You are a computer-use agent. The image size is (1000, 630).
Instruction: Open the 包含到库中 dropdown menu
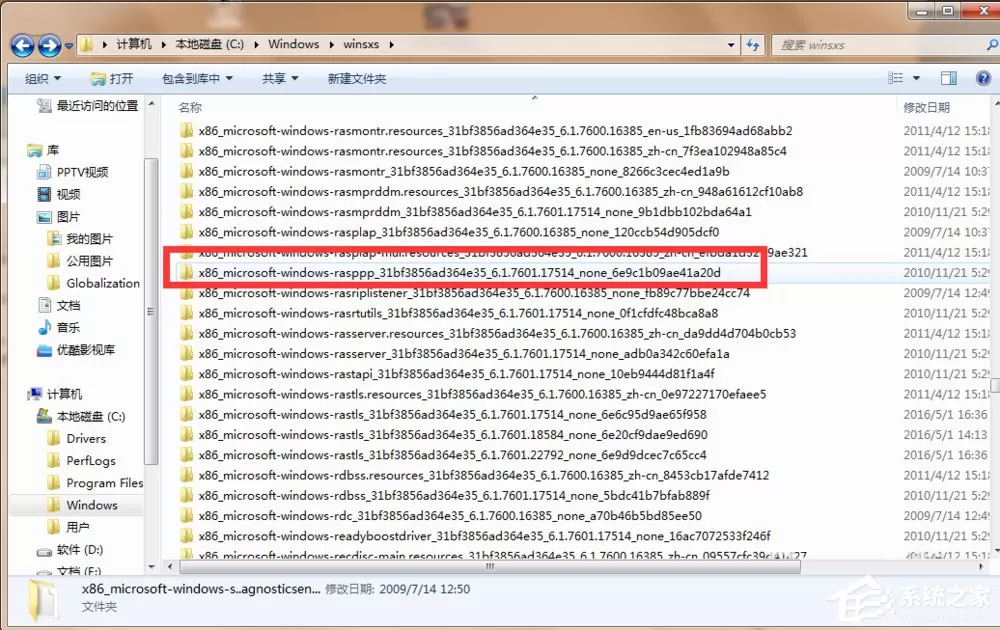coord(197,78)
